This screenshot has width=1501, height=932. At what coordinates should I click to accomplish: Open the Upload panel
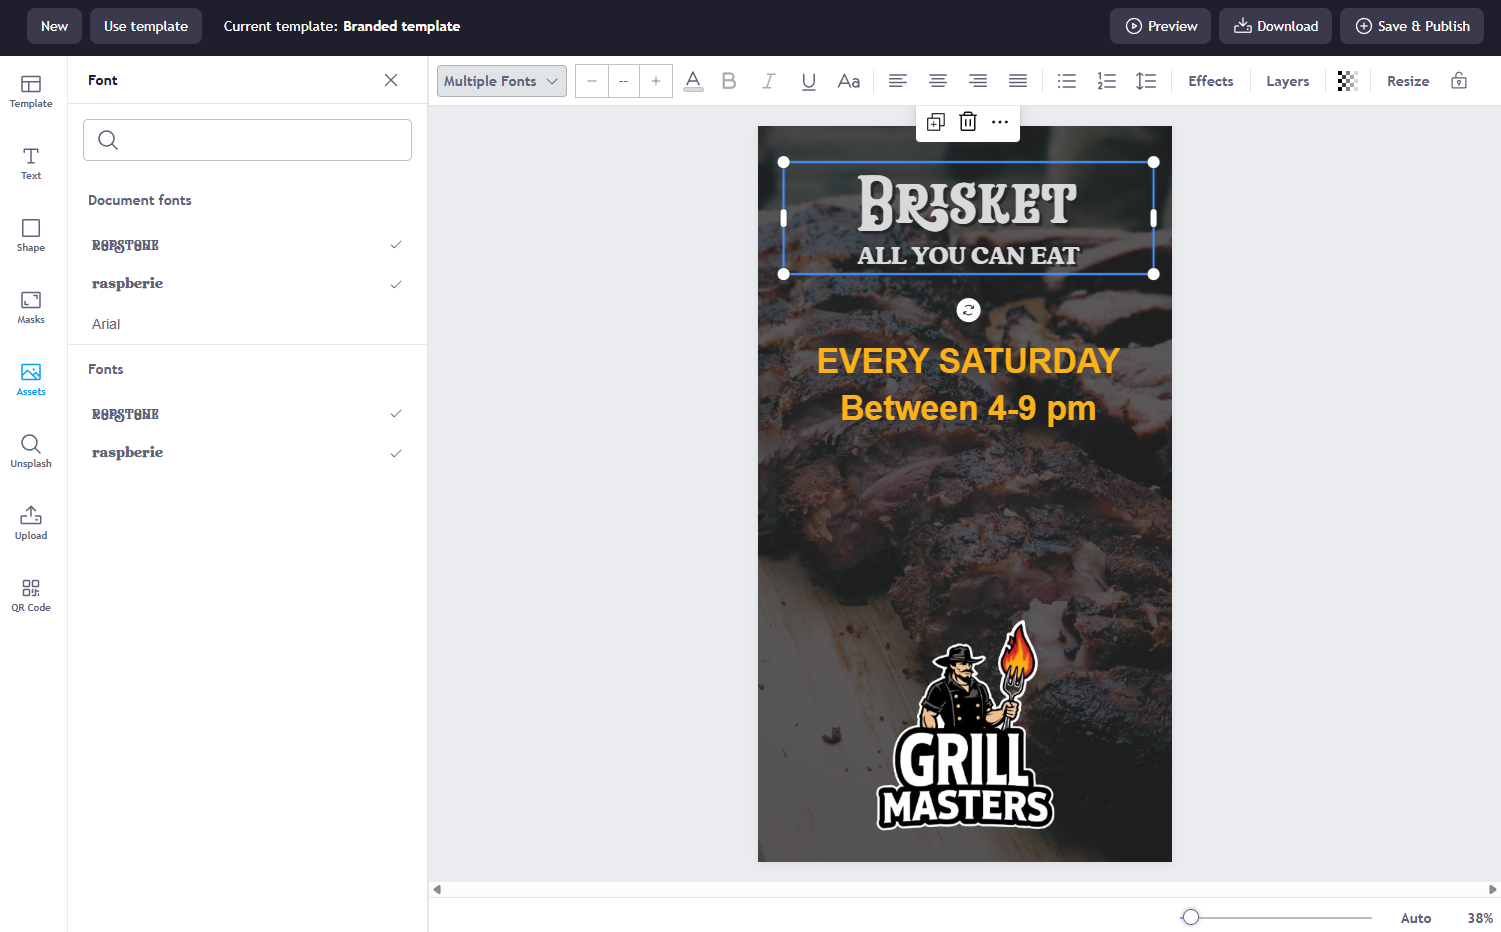(31, 521)
